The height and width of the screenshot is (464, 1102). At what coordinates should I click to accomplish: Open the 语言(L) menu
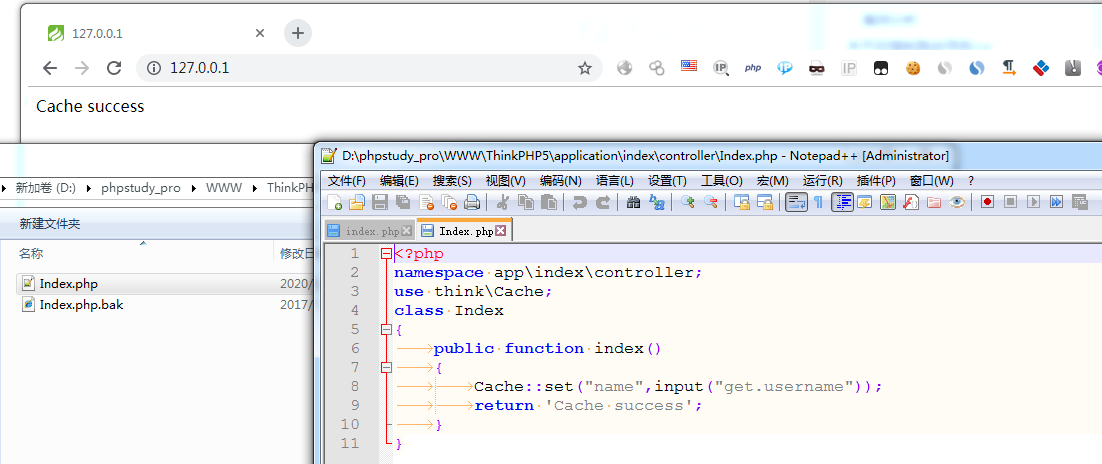(x=615, y=181)
